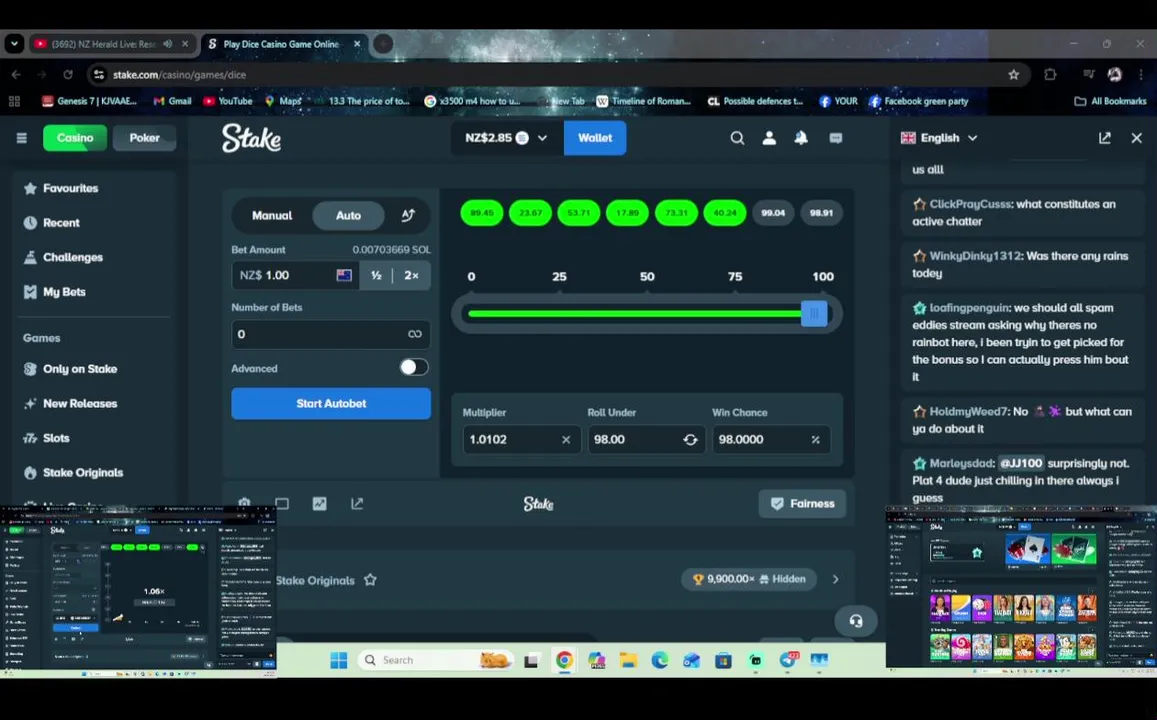This screenshot has height=720, width=1157.
Task: Open the balance currency dropdown
Action: pos(505,138)
